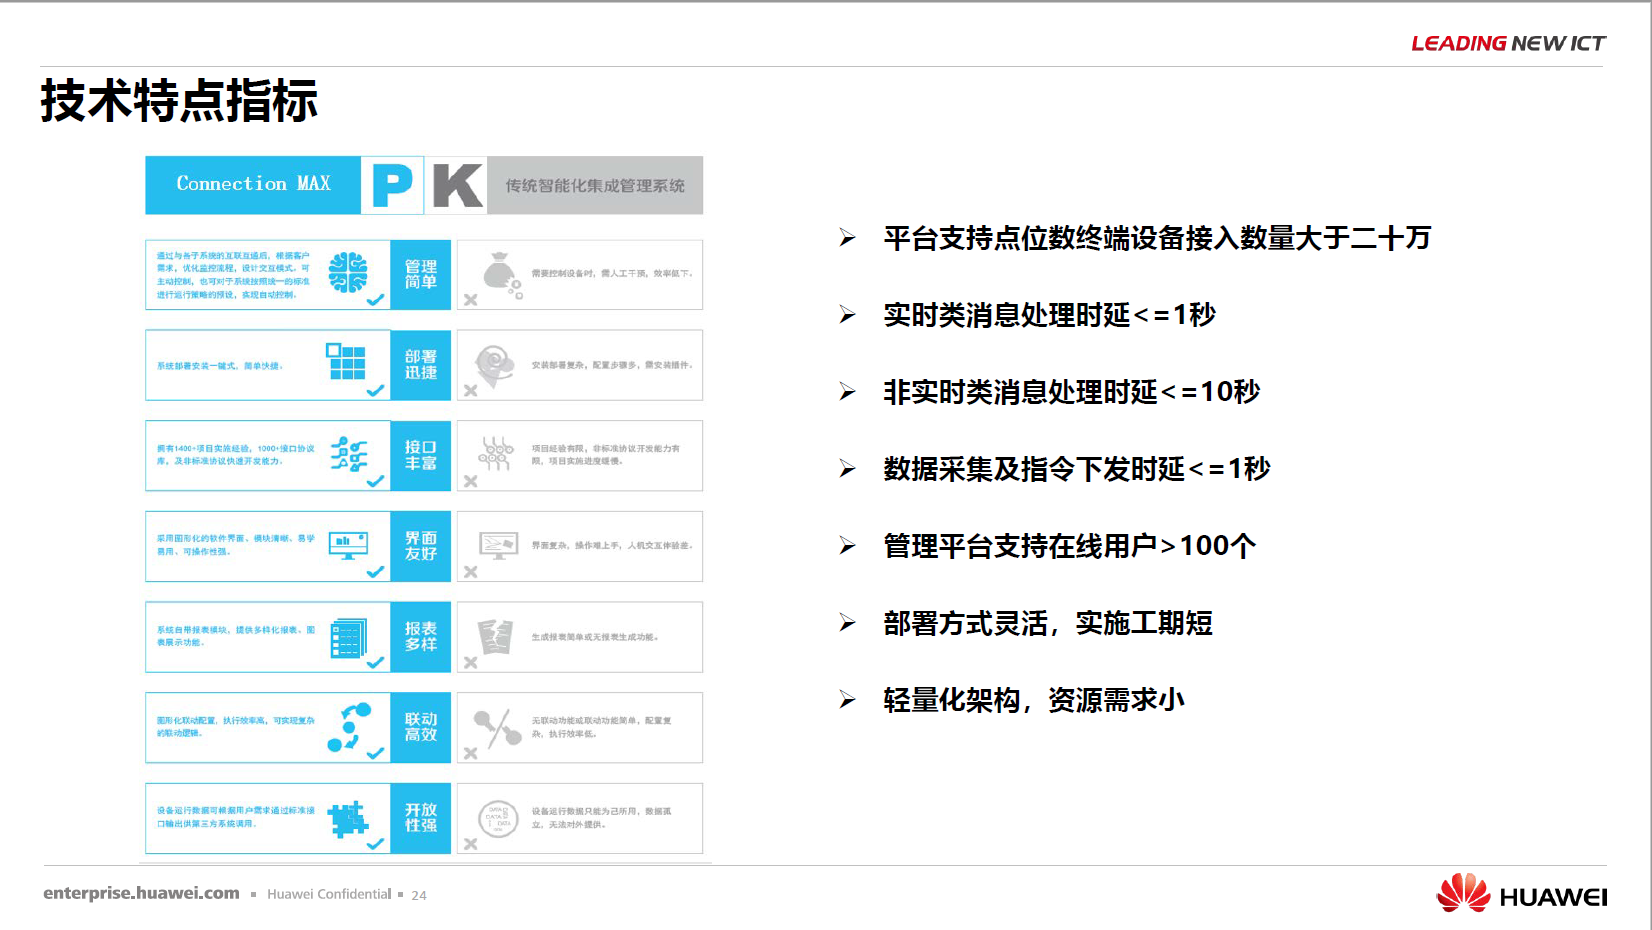Viewport: 1652px width, 930px height.
Task: Click the arrow bullet before 平台支持点位数
Action: (x=847, y=238)
